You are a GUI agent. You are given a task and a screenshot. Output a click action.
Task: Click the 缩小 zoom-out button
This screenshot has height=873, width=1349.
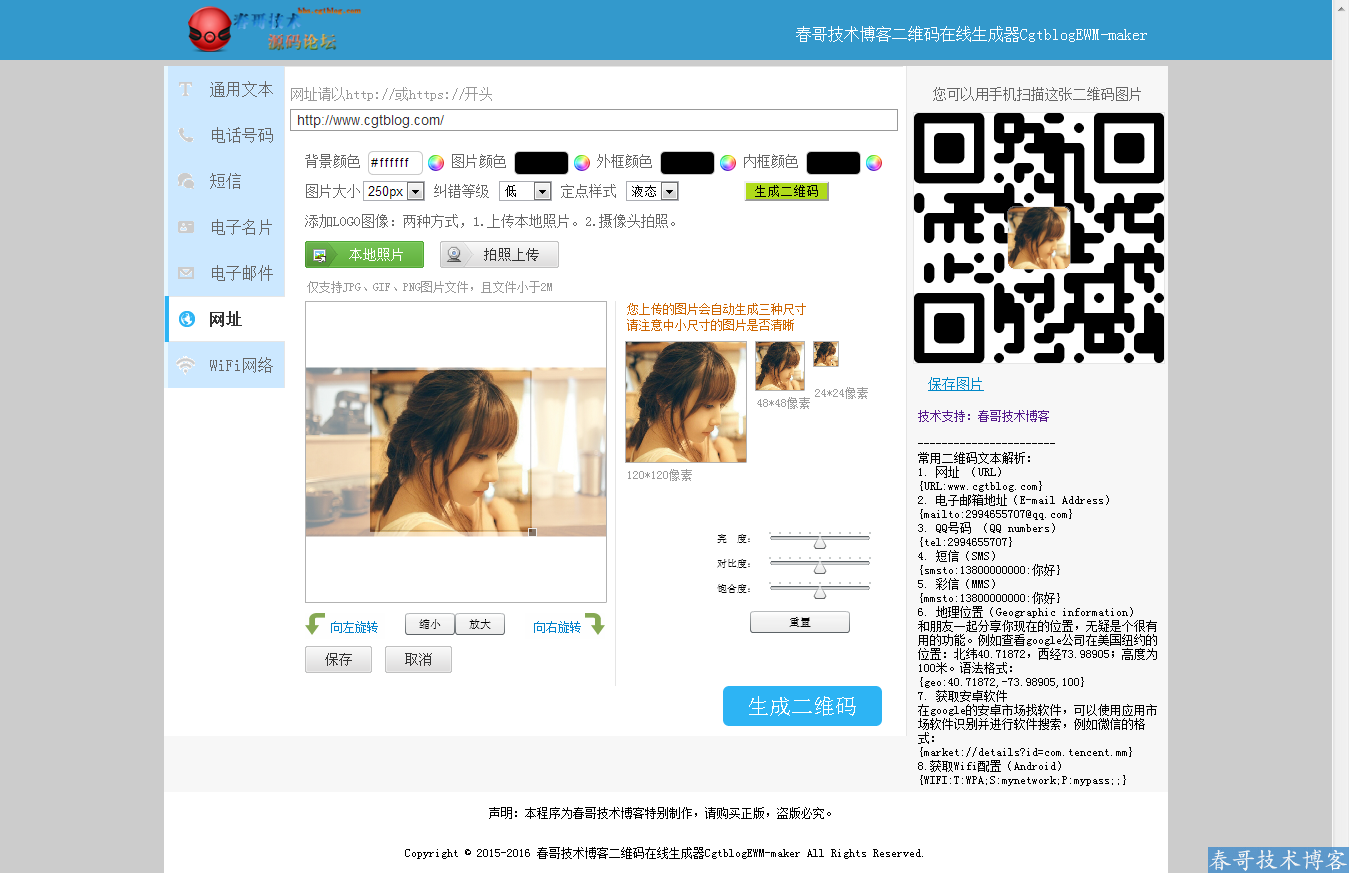(x=430, y=624)
